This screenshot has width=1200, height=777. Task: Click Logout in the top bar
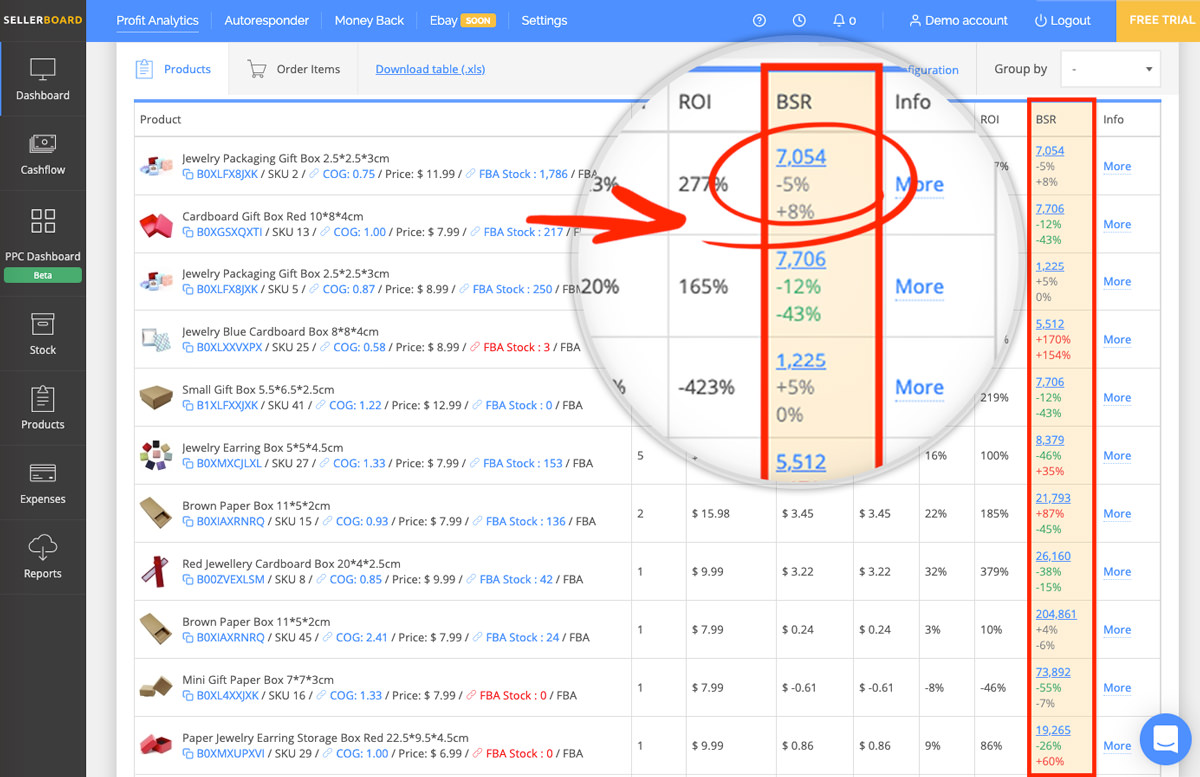point(1063,20)
